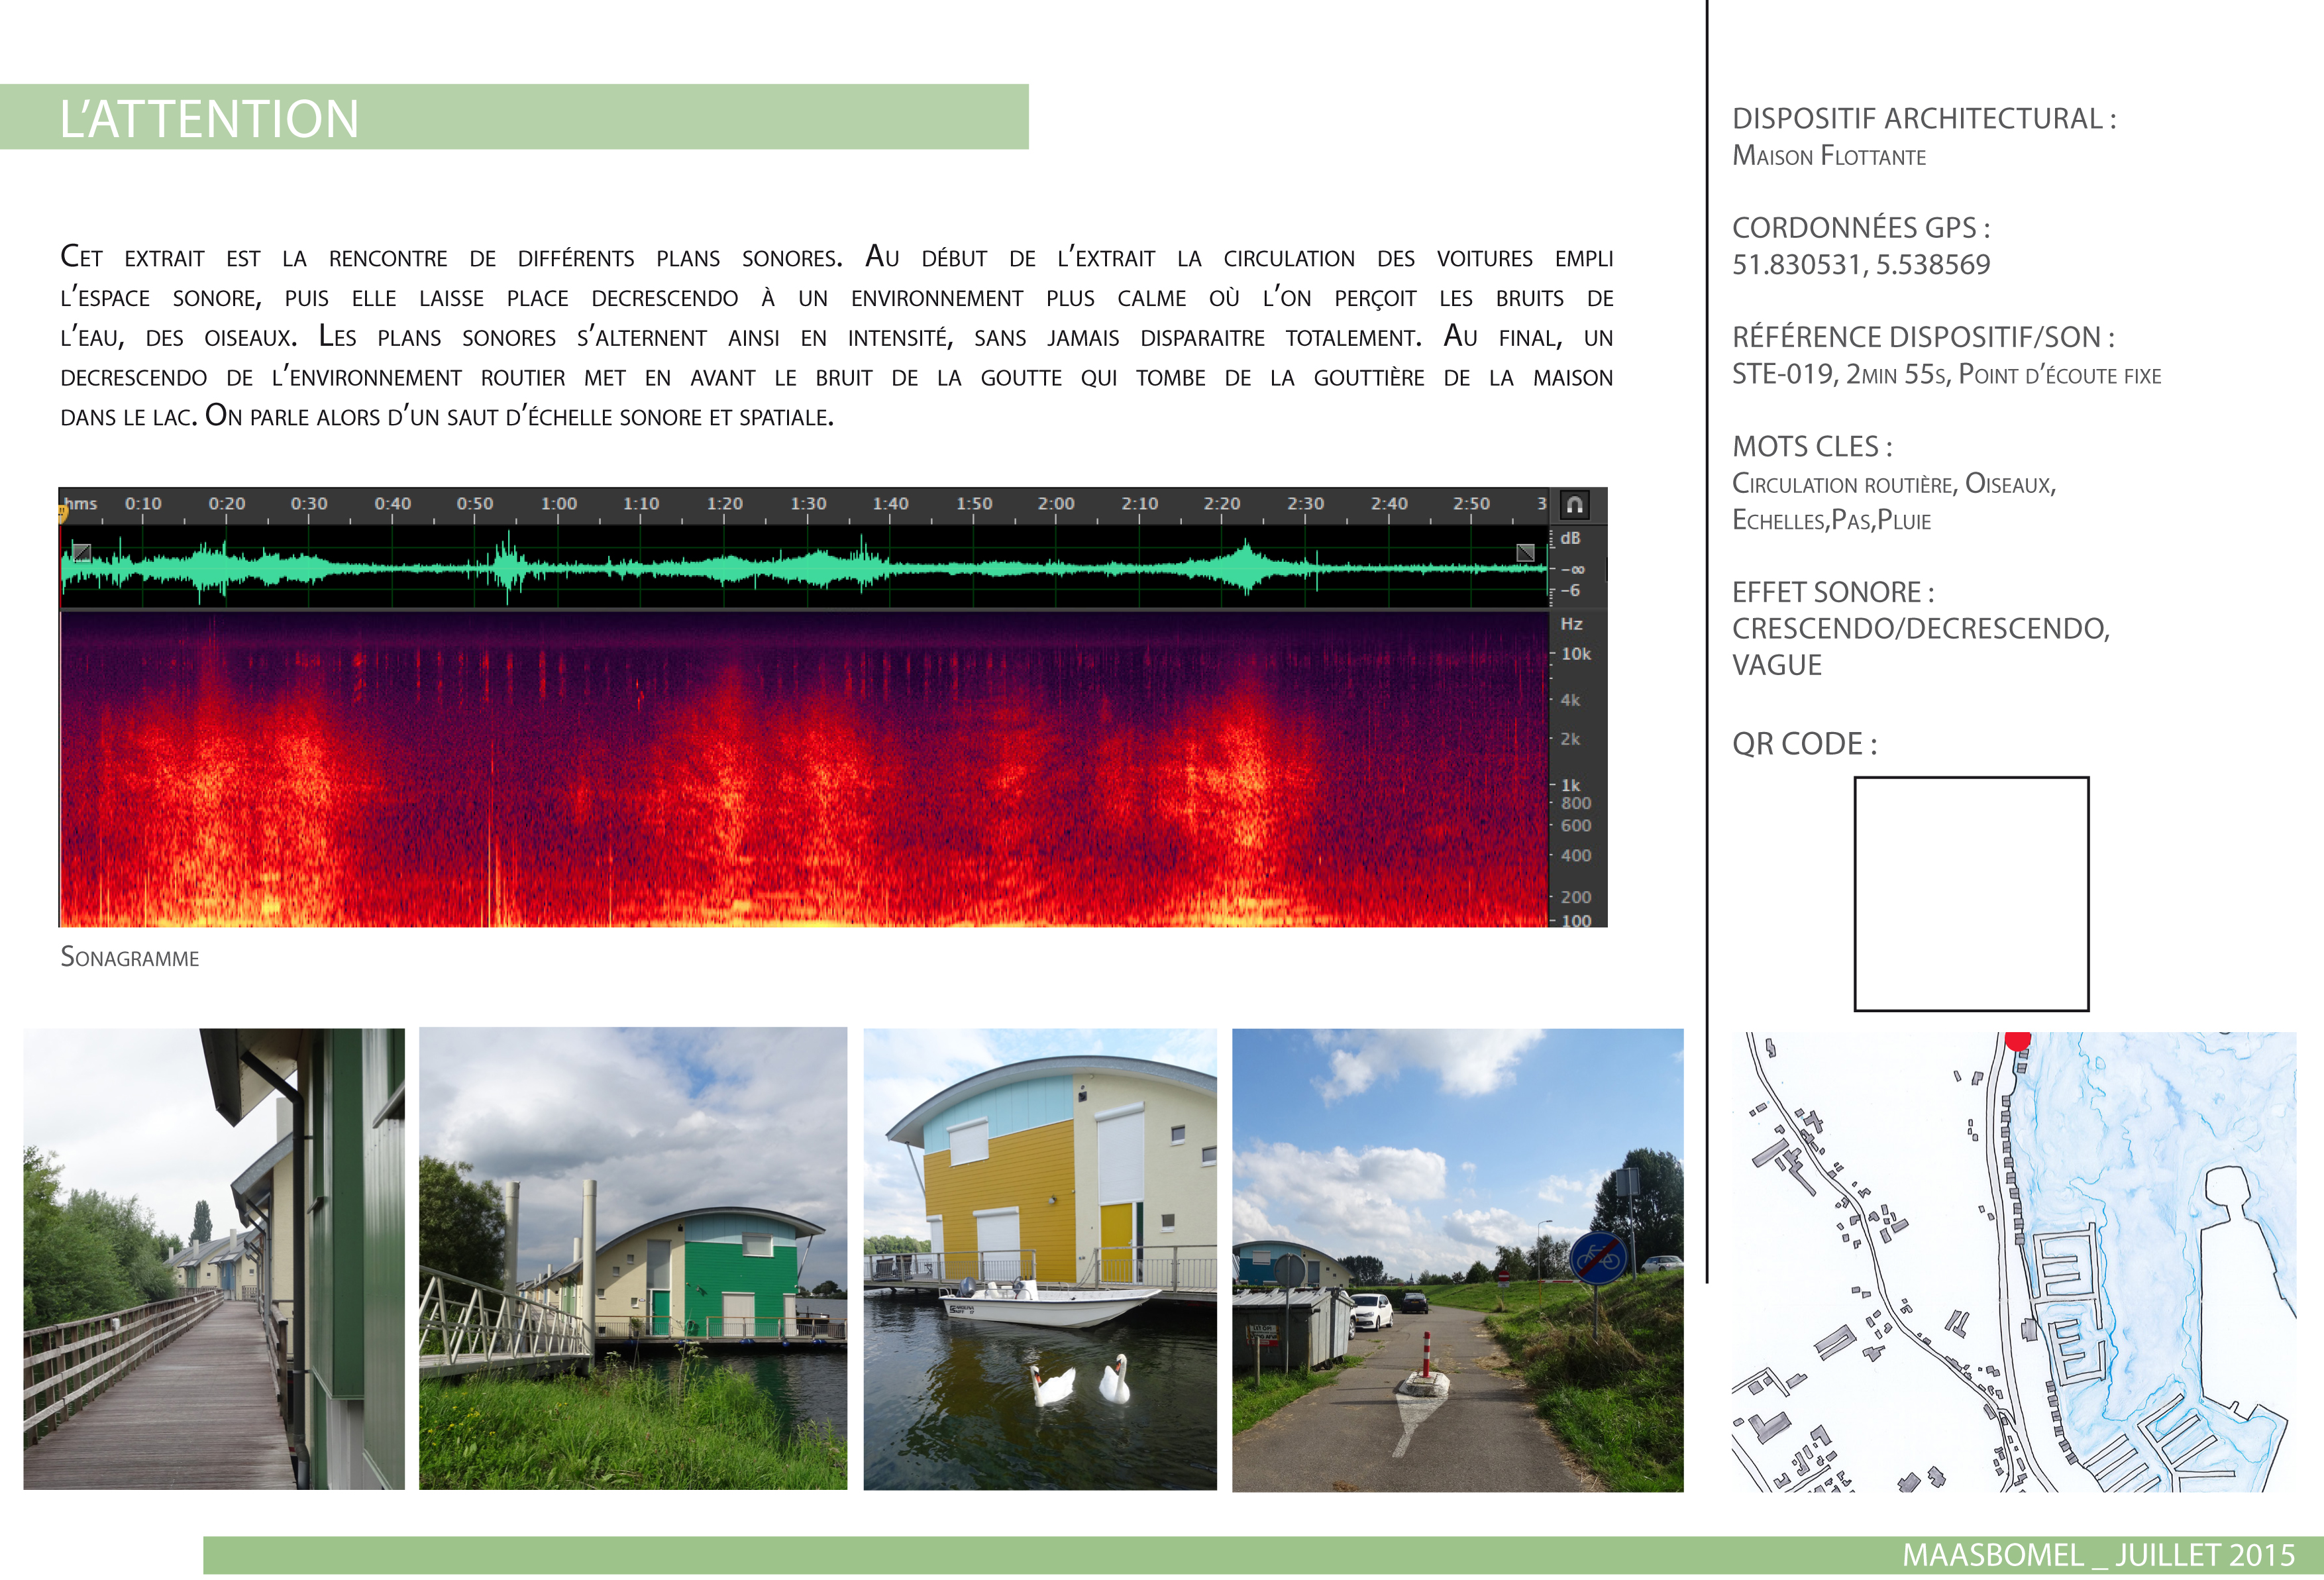This screenshot has width=2324, height=1580.
Task: Click the L'ATTENTION title banner
Action: 514,117
